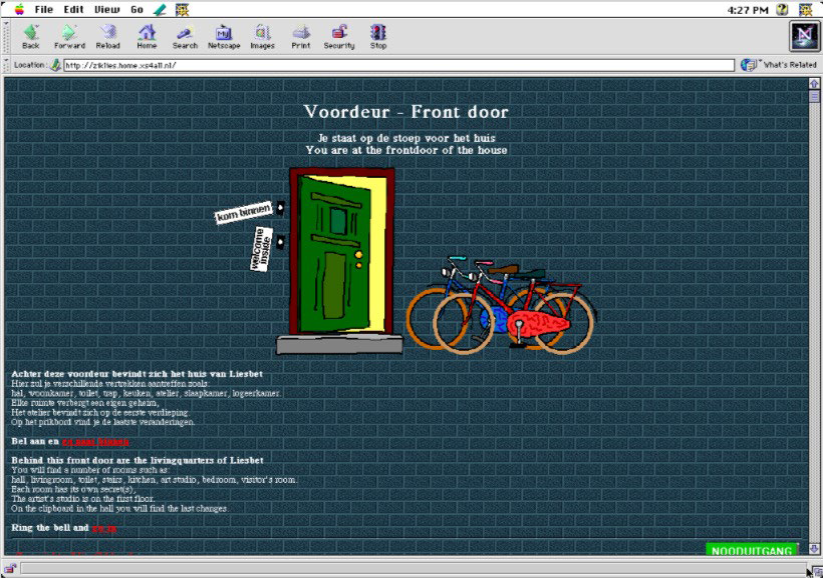Print the page using the toolbar
823x578 pixels.
pyautogui.click(x=300, y=37)
